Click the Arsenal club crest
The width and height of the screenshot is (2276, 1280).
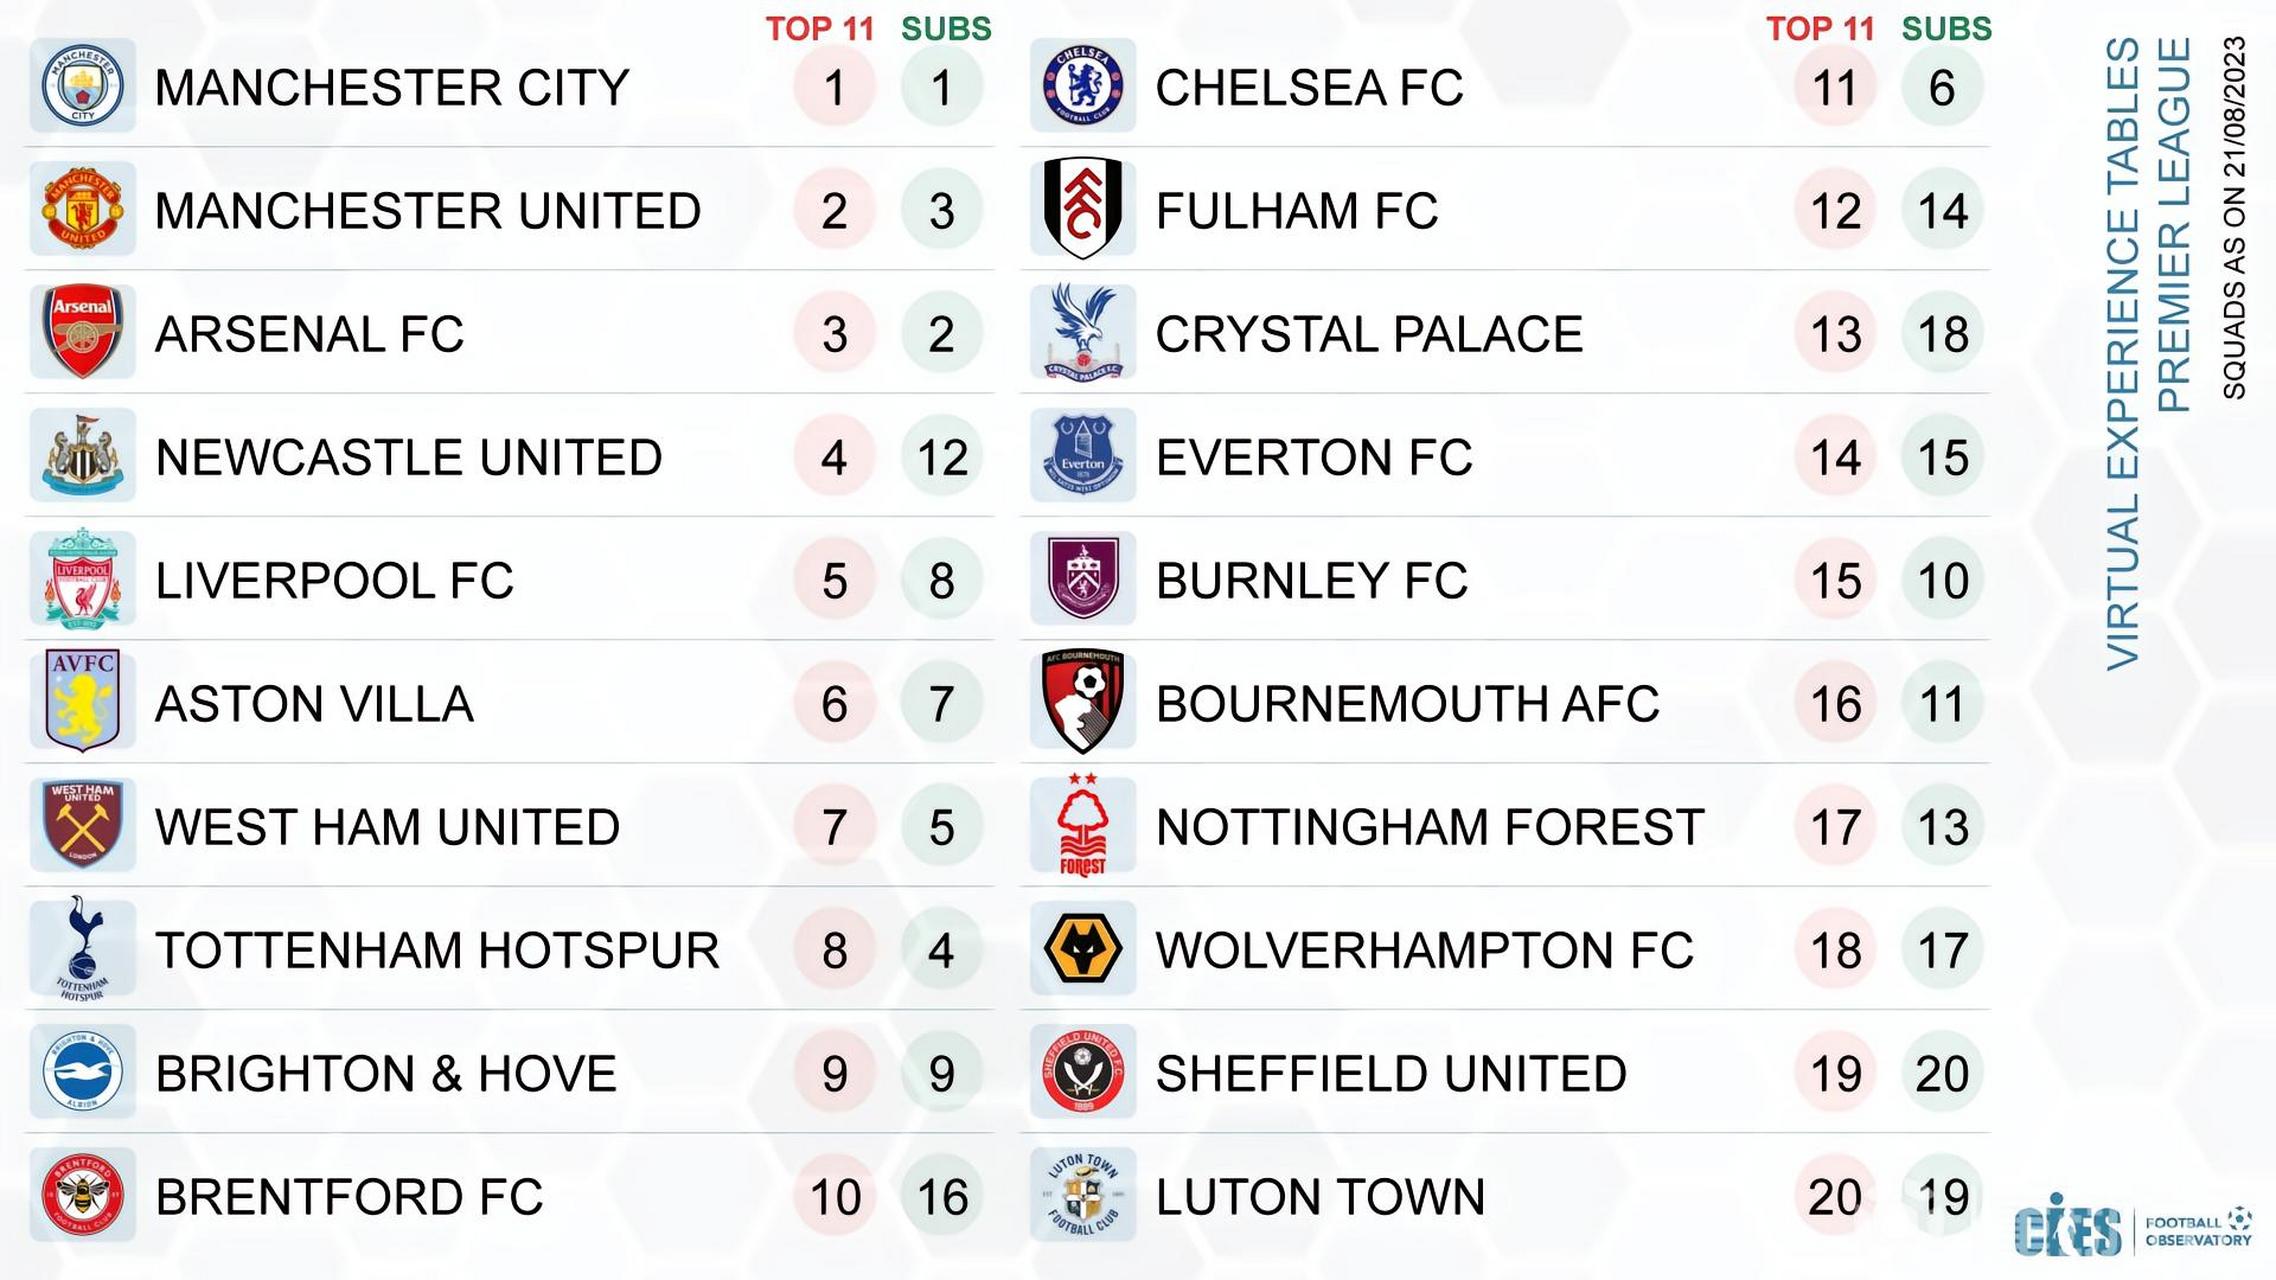pyautogui.click(x=83, y=332)
